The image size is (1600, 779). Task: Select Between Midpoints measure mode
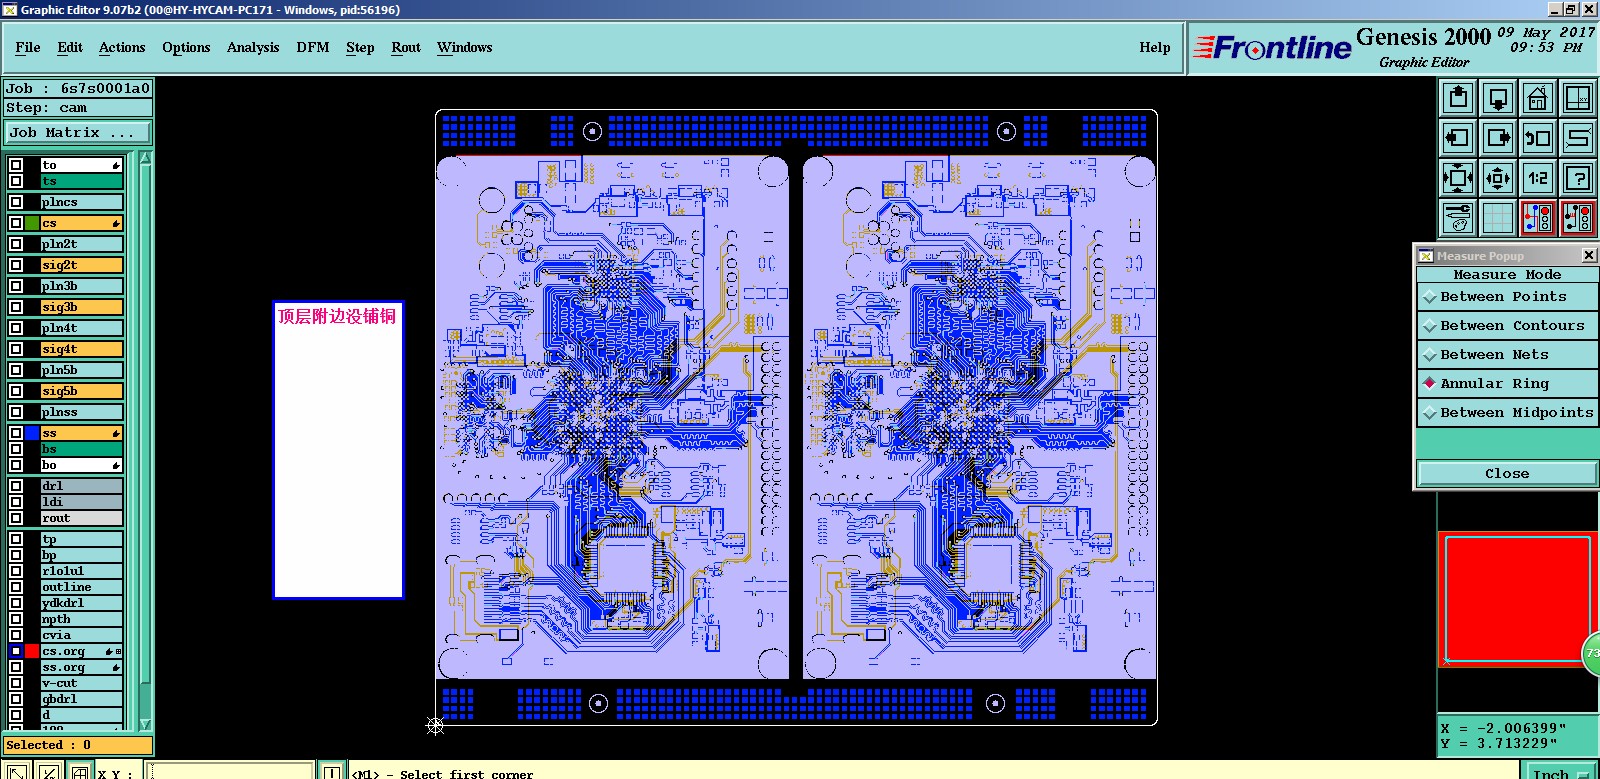(1507, 413)
